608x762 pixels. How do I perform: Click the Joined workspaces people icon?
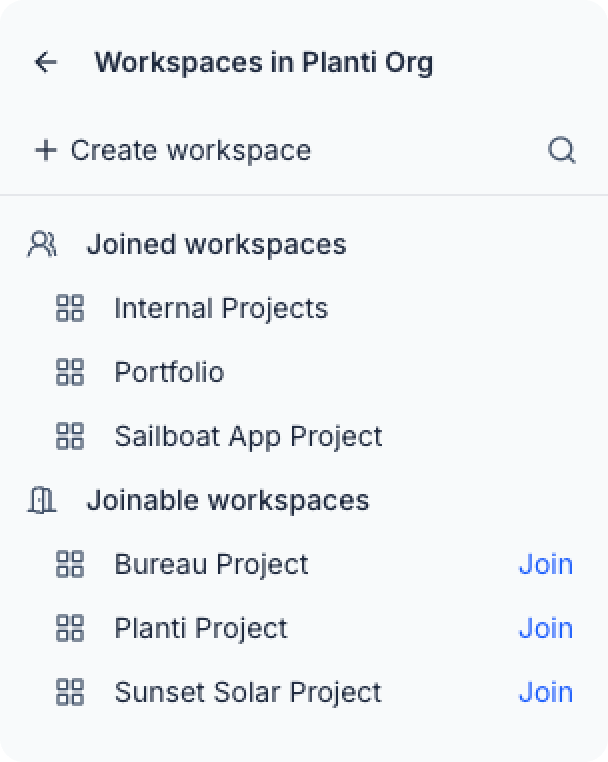pyautogui.click(x=42, y=245)
